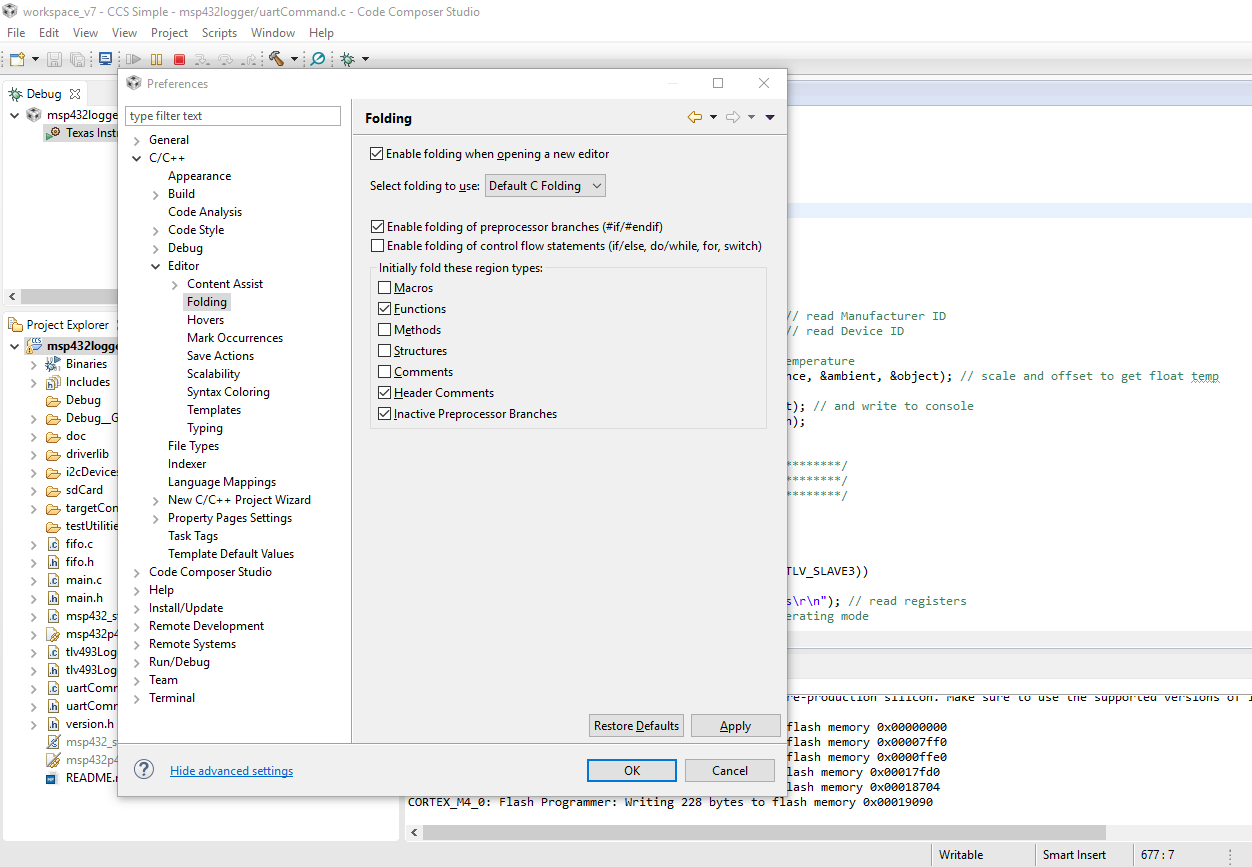Image resolution: width=1252 pixels, height=867 pixels.
Task: Open the Edit menu
Action: [x=49, y=33]
